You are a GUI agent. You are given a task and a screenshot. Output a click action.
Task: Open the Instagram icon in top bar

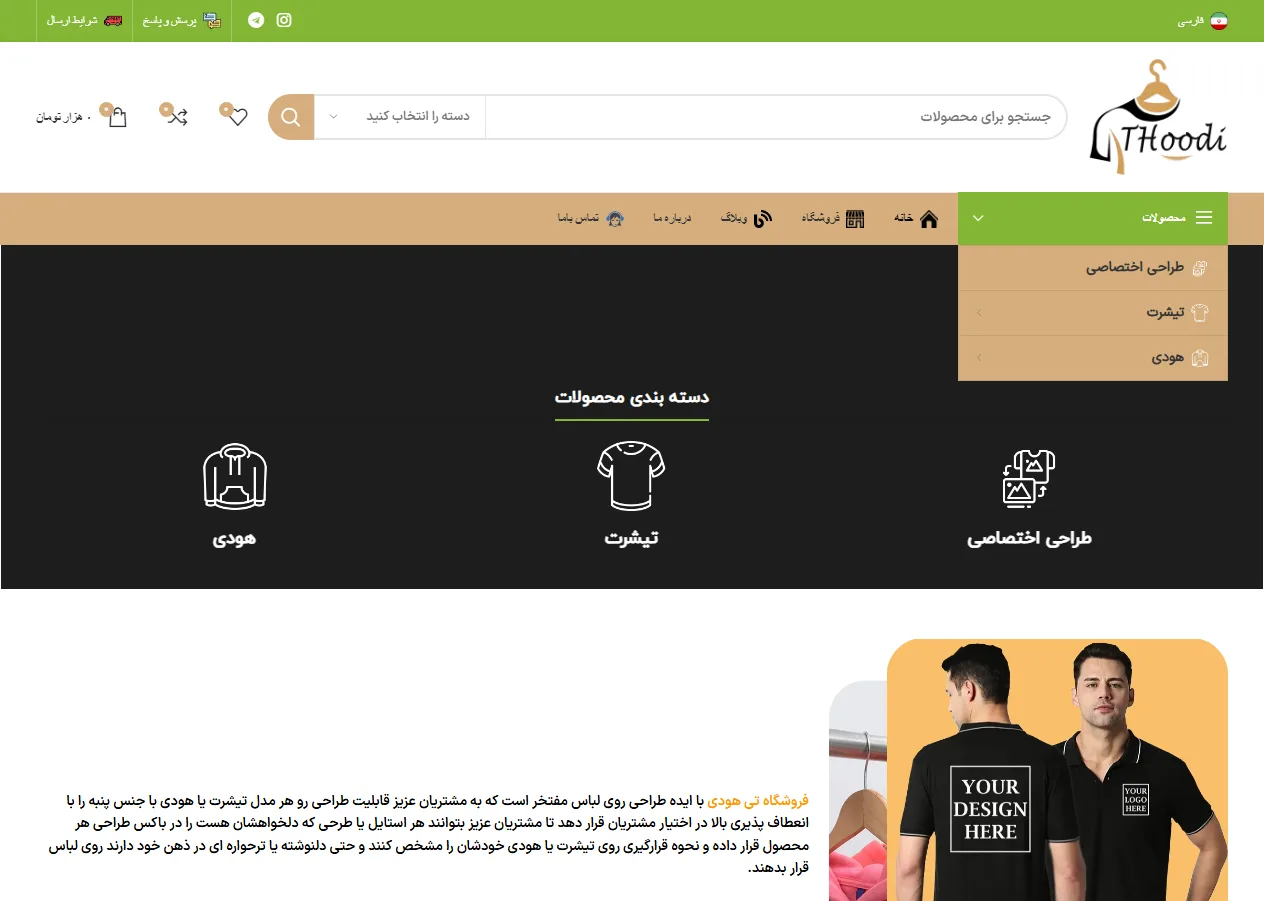(284, 20)
